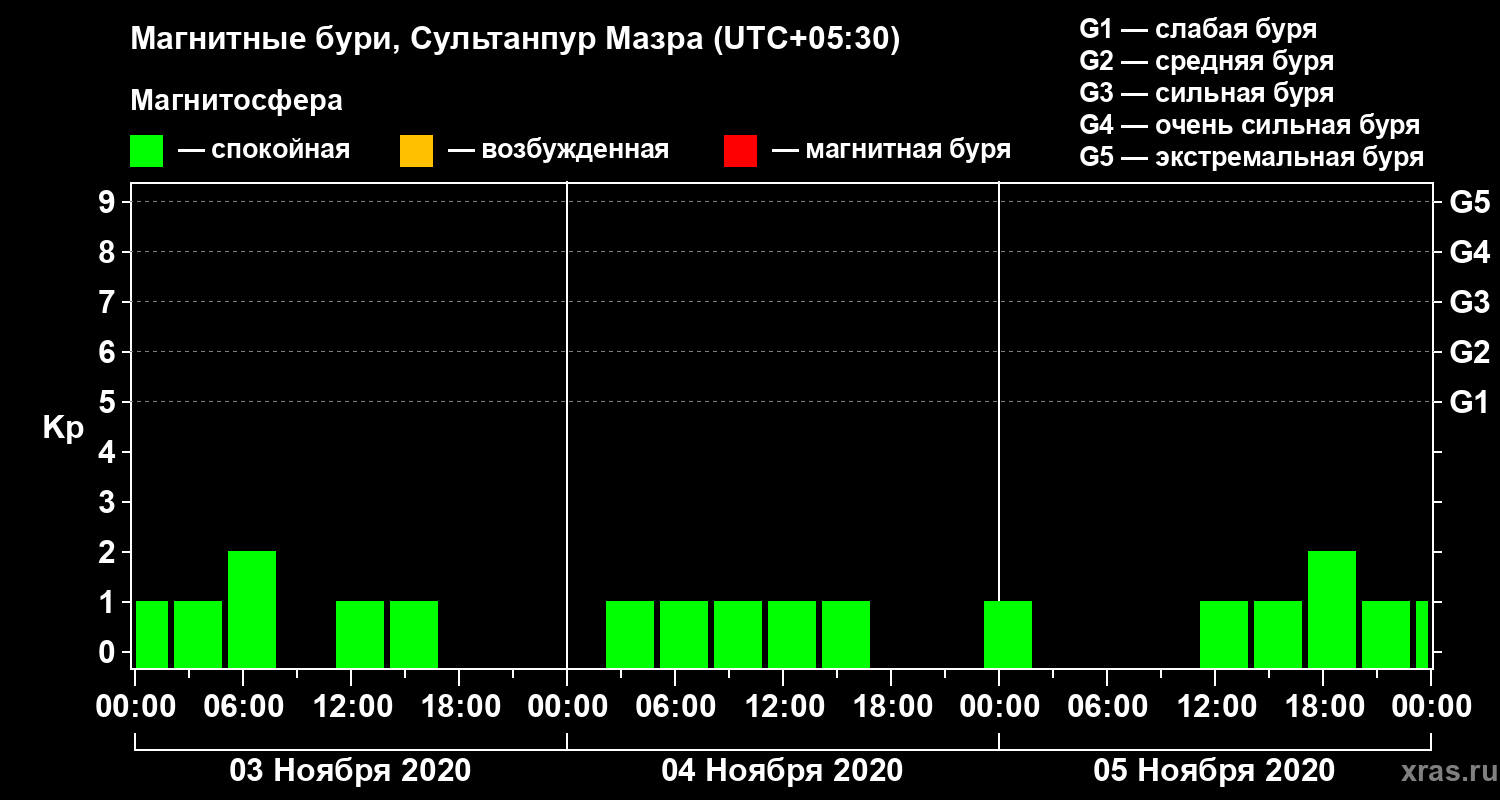Click the '9' value on the Kp axis
The width and height of the screenshot is (1500, 800).
click(109, 202)
